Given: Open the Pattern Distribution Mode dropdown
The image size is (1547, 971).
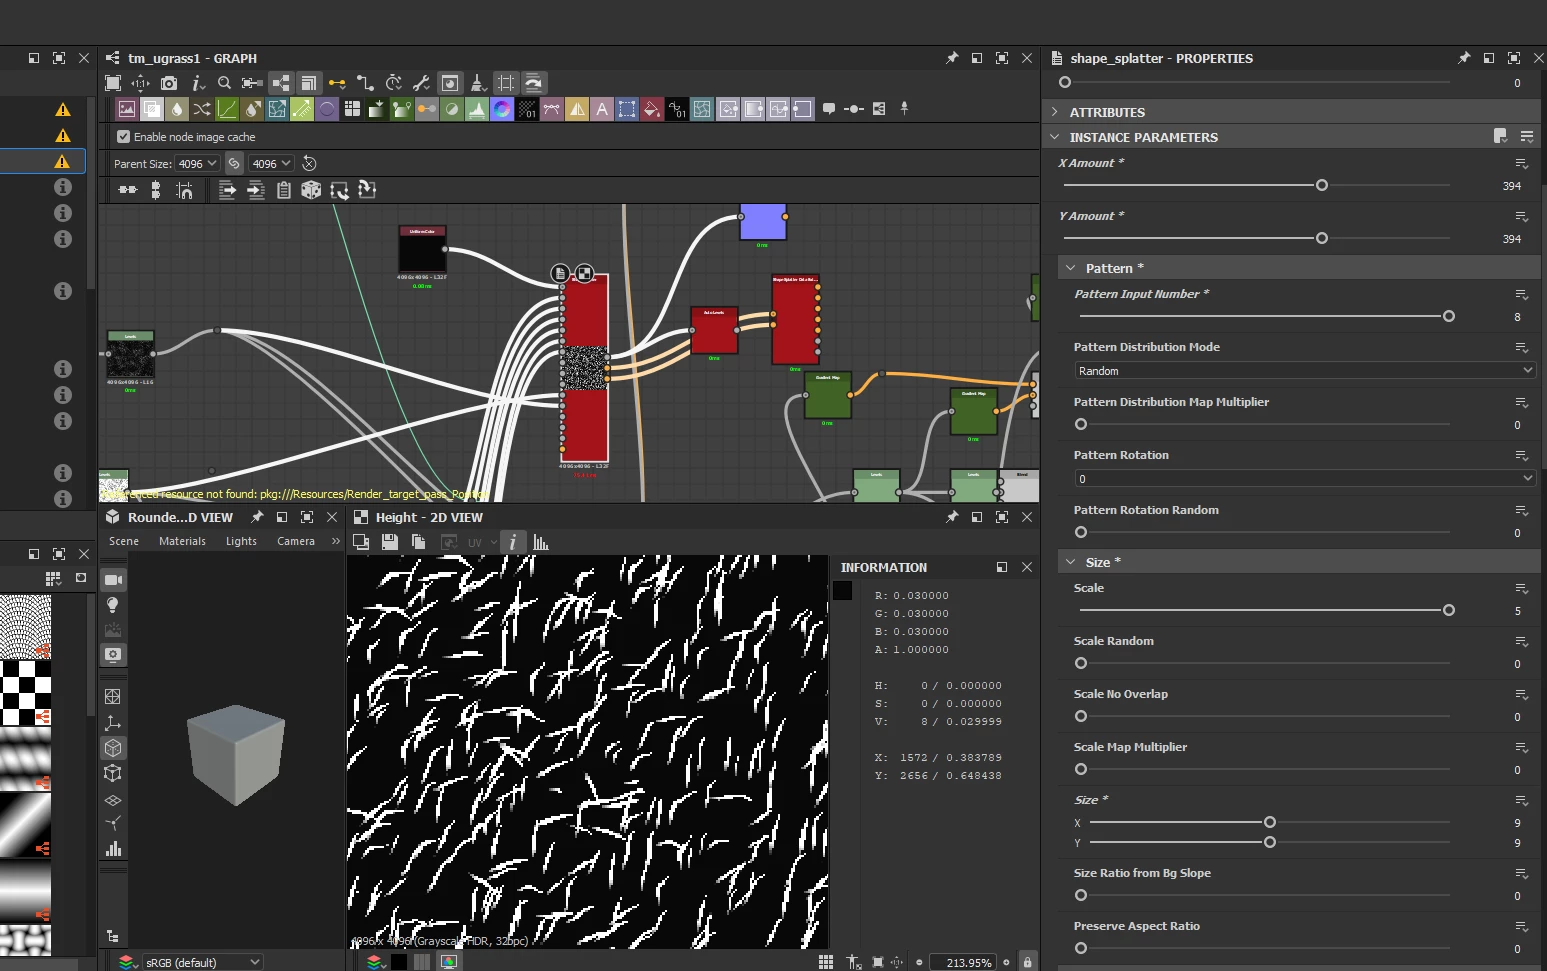Looking at the screenshot, I should click(1304, 371).
